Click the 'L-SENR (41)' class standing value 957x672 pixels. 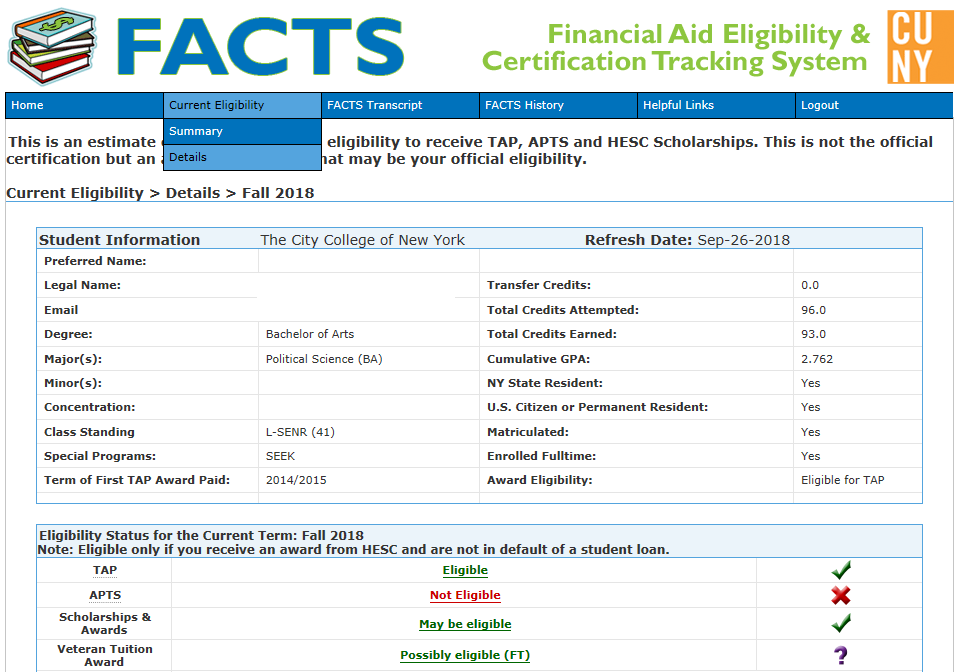pyautogui.click(x=300, y=432)
